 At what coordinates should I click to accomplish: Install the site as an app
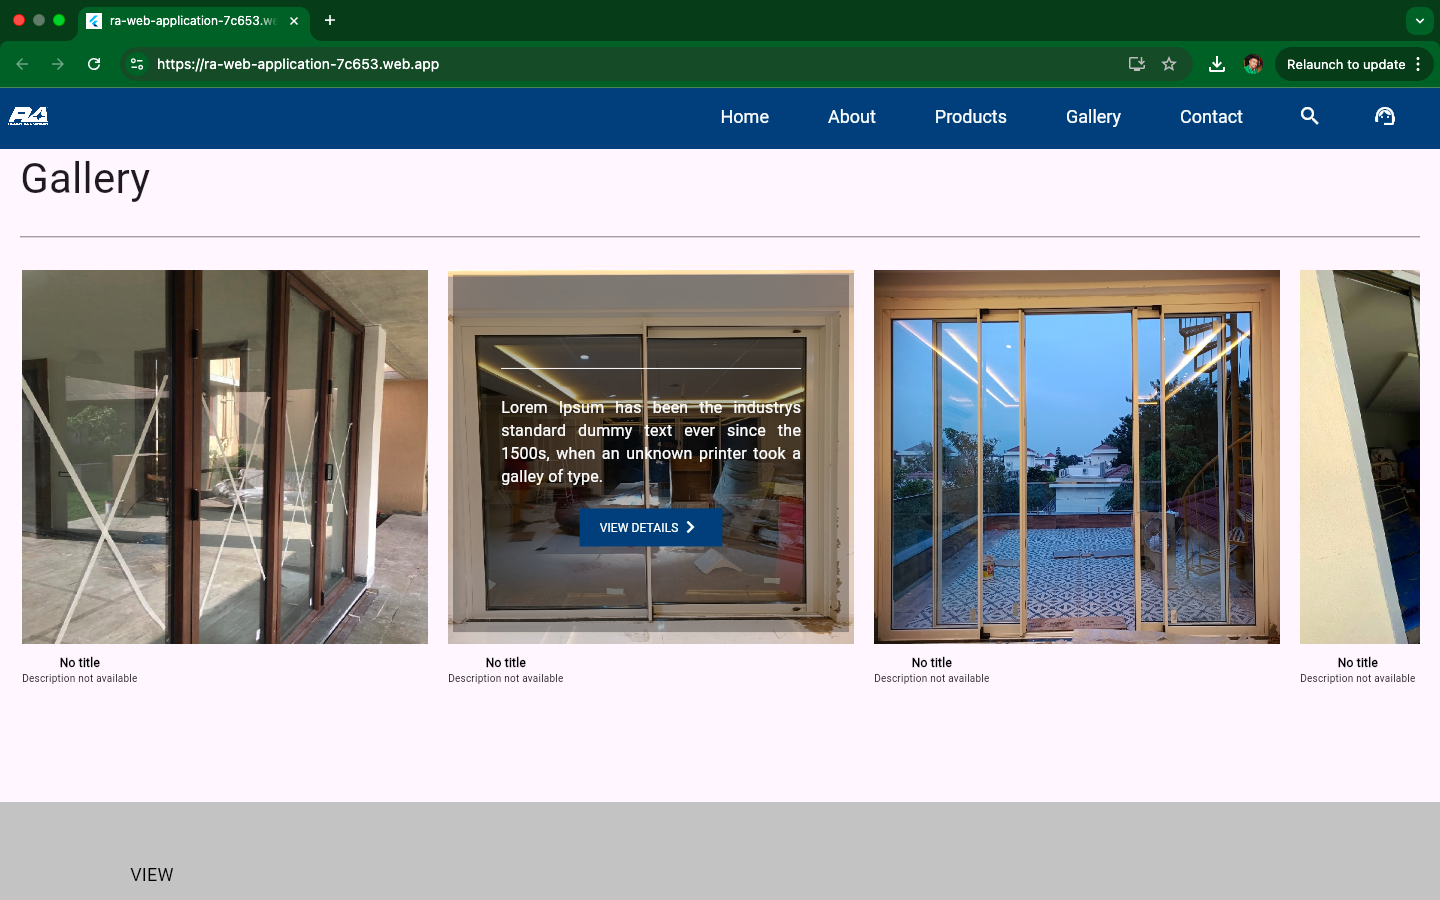(x=1136, y=63)
